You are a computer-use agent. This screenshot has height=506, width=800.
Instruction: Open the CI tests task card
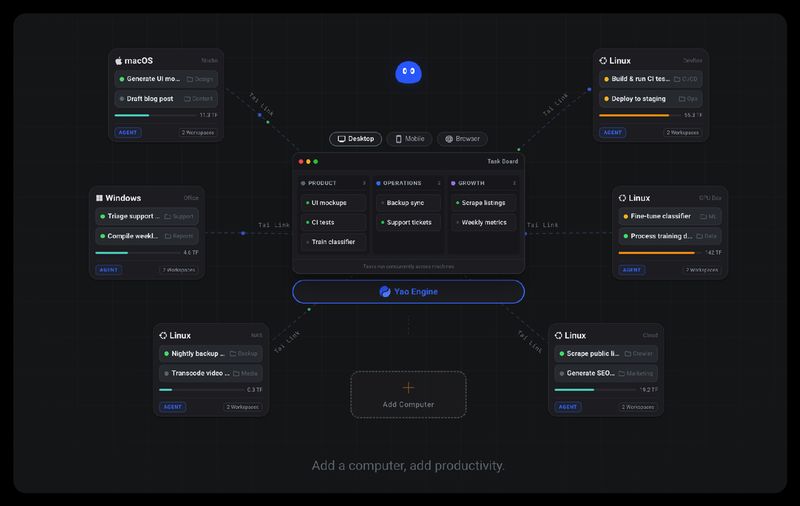333,222
